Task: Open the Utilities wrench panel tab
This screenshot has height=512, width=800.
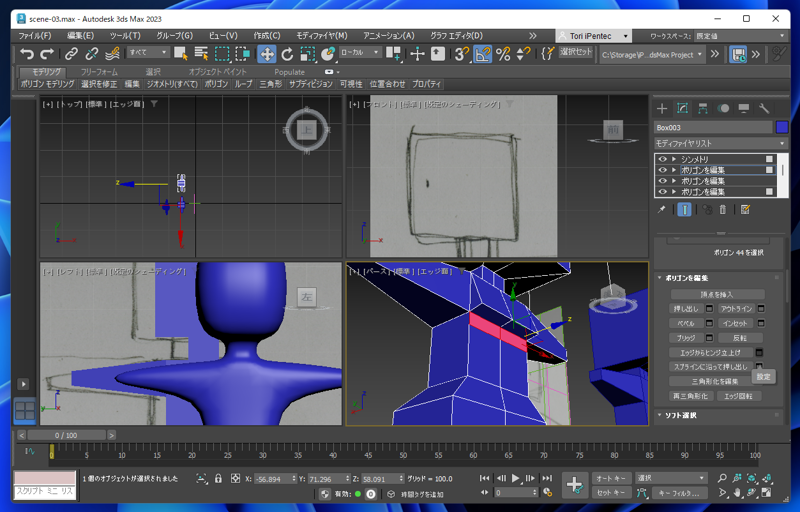Action: pyautogui.click(x=764, y=108)
